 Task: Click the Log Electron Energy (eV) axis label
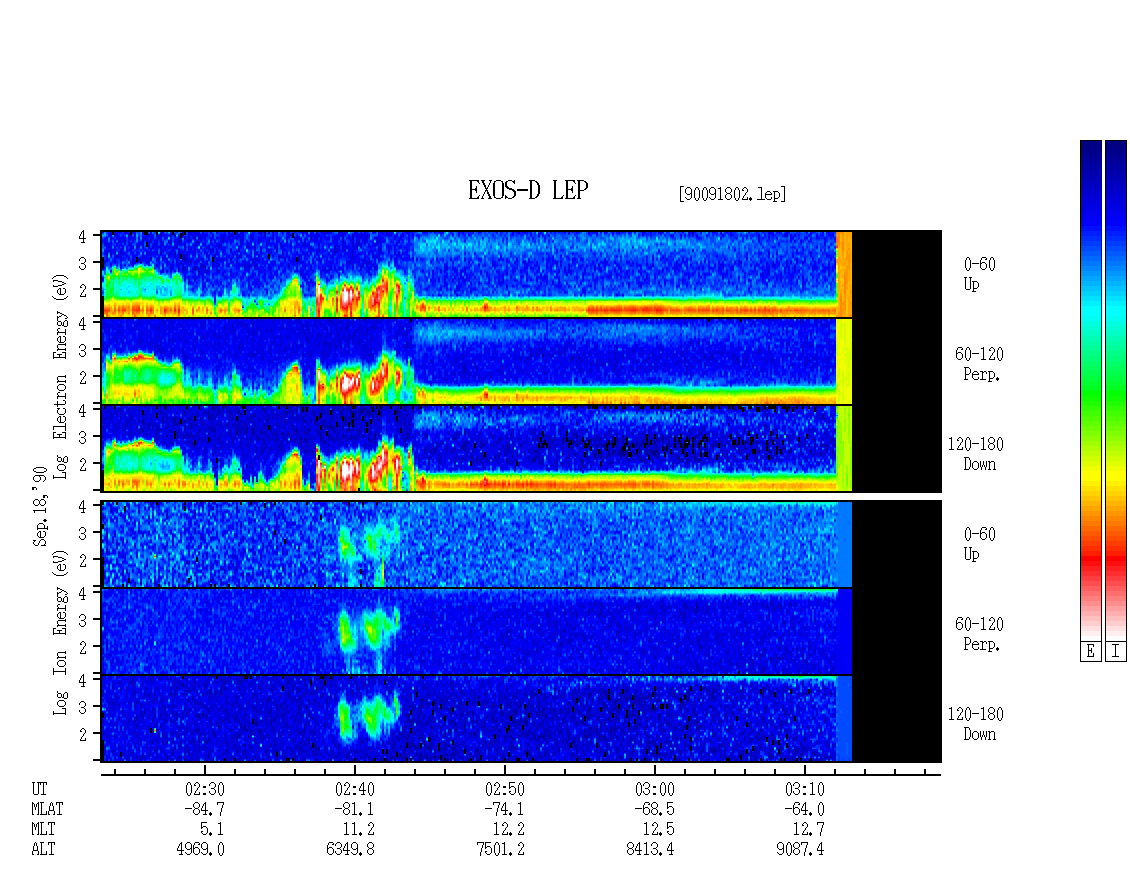[61, 376]
